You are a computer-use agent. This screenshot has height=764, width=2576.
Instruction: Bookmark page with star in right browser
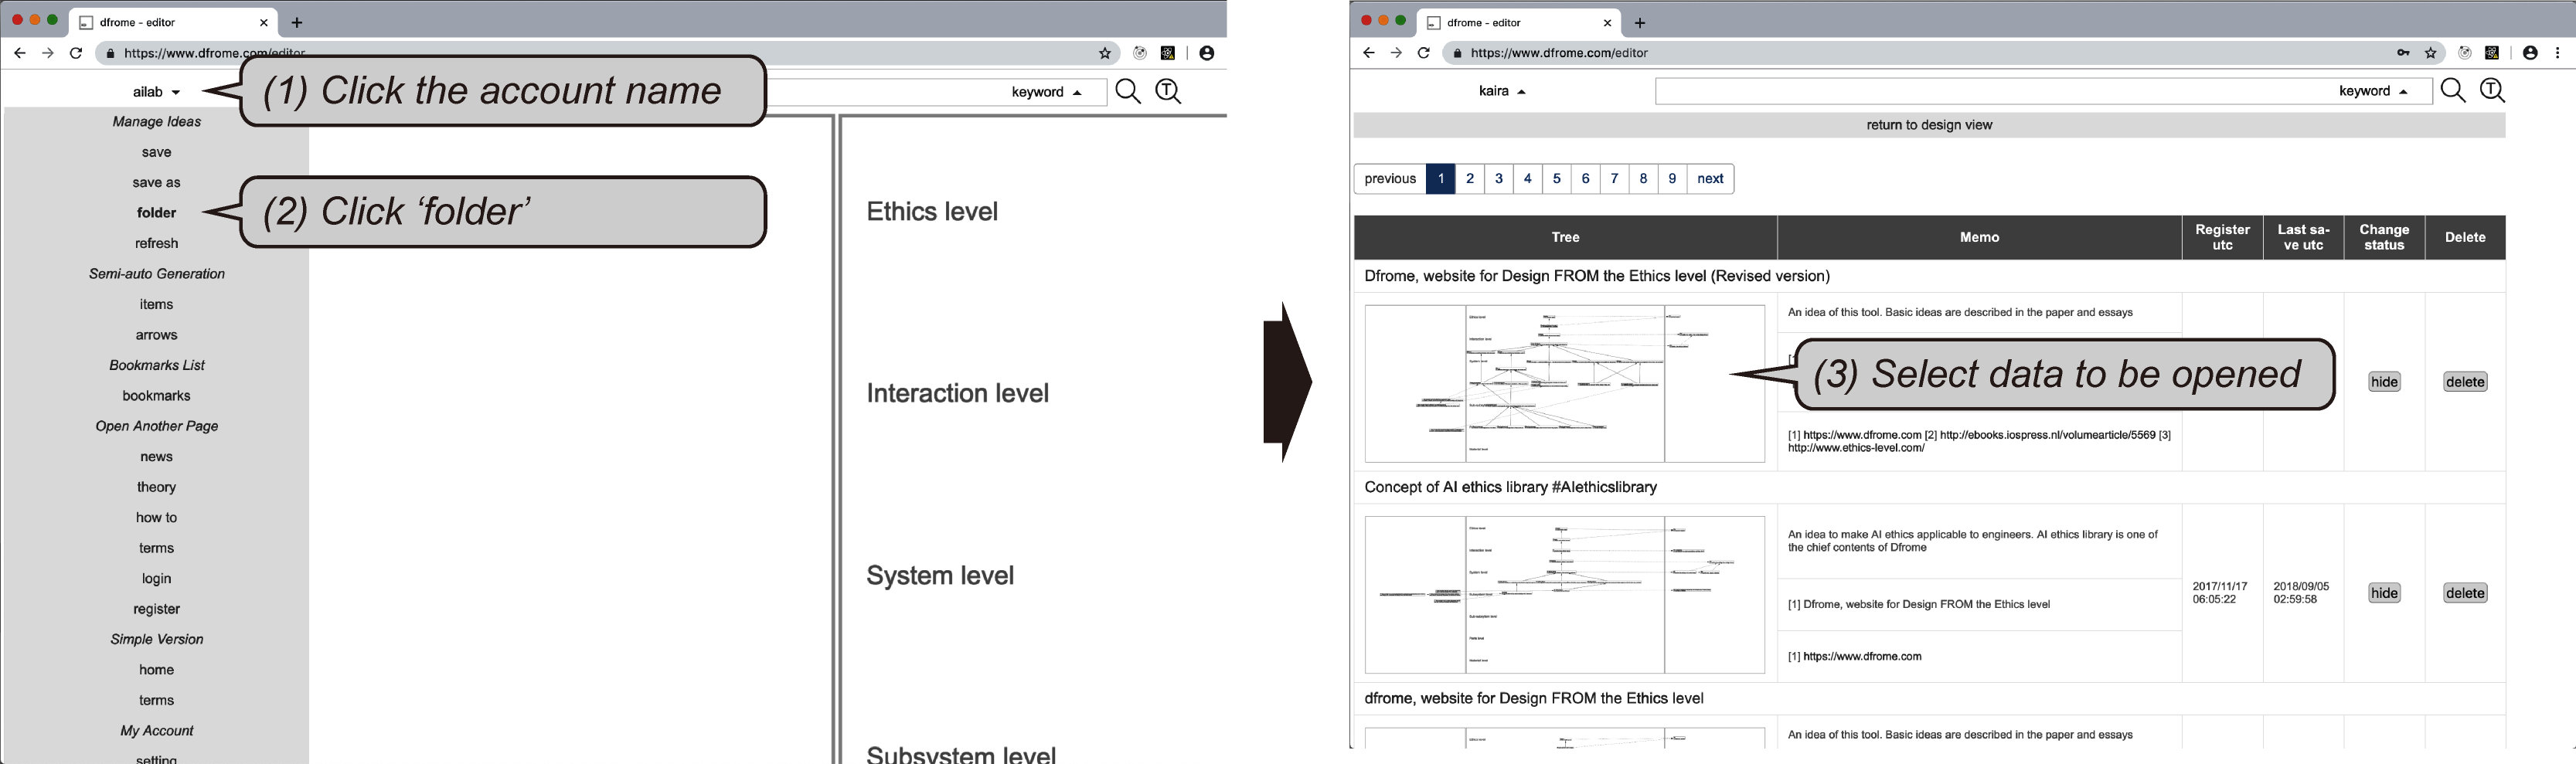2431,53
